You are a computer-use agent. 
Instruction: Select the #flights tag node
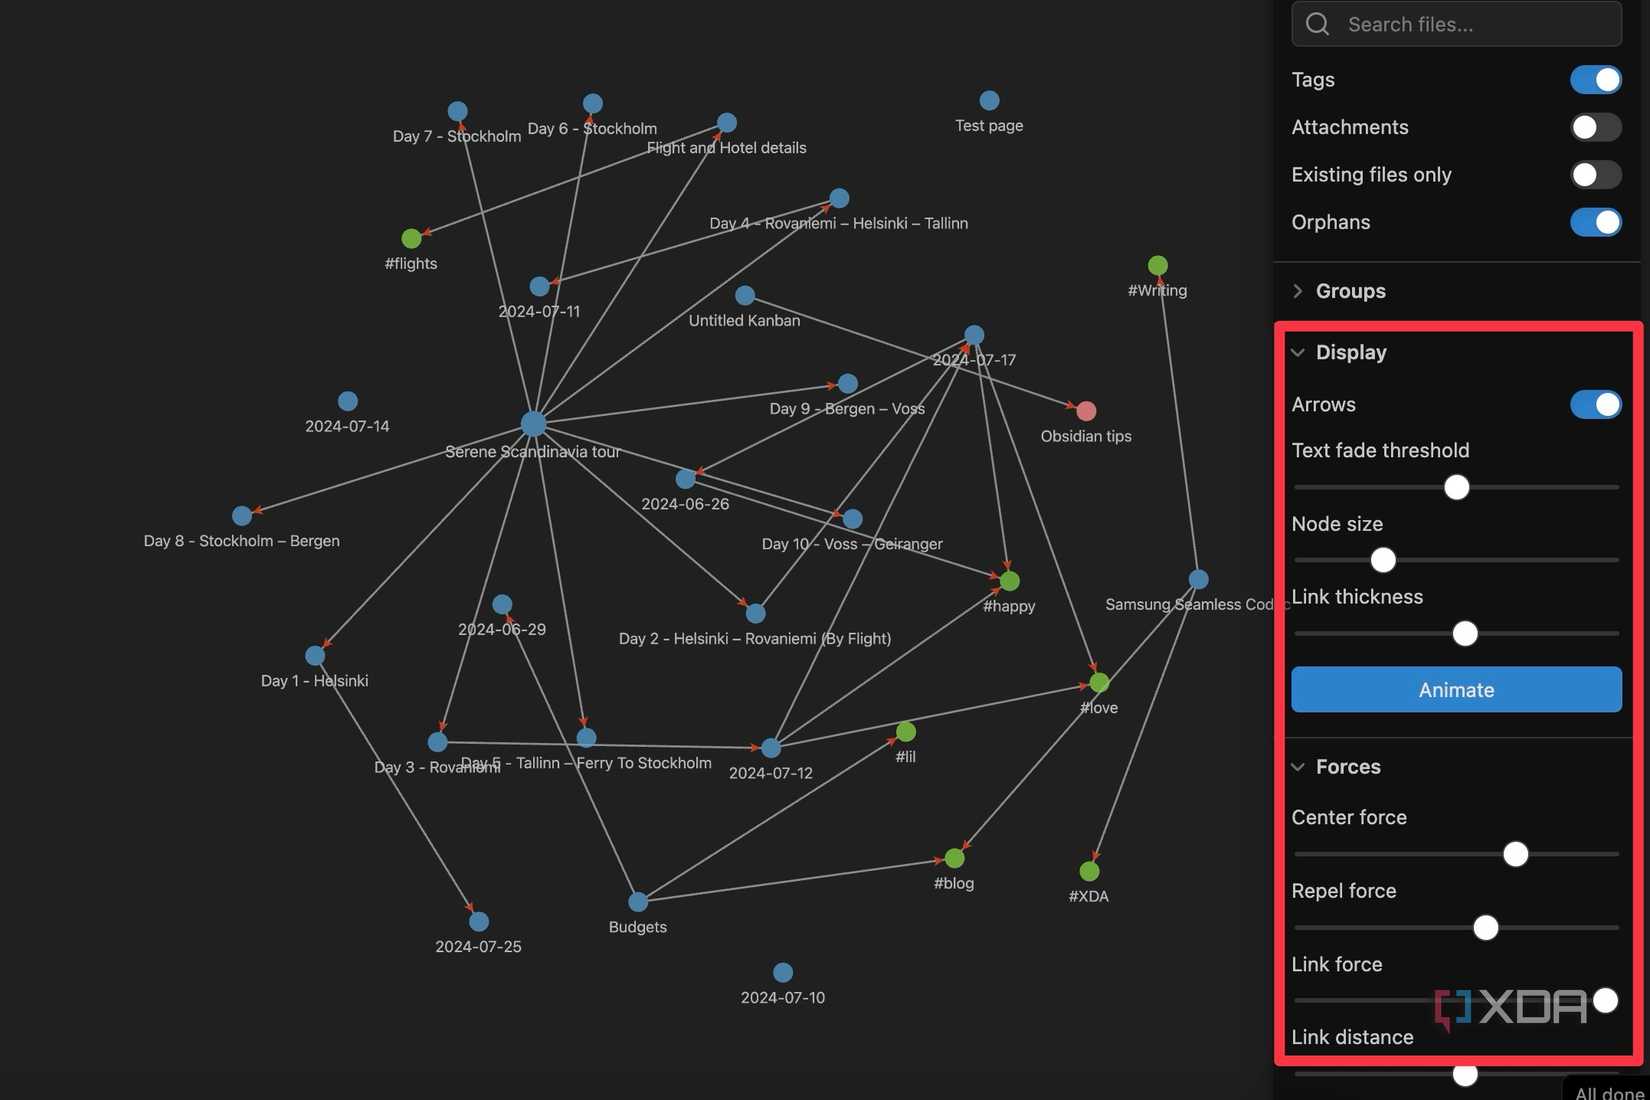pyautogui.click(x=411, y=238)
